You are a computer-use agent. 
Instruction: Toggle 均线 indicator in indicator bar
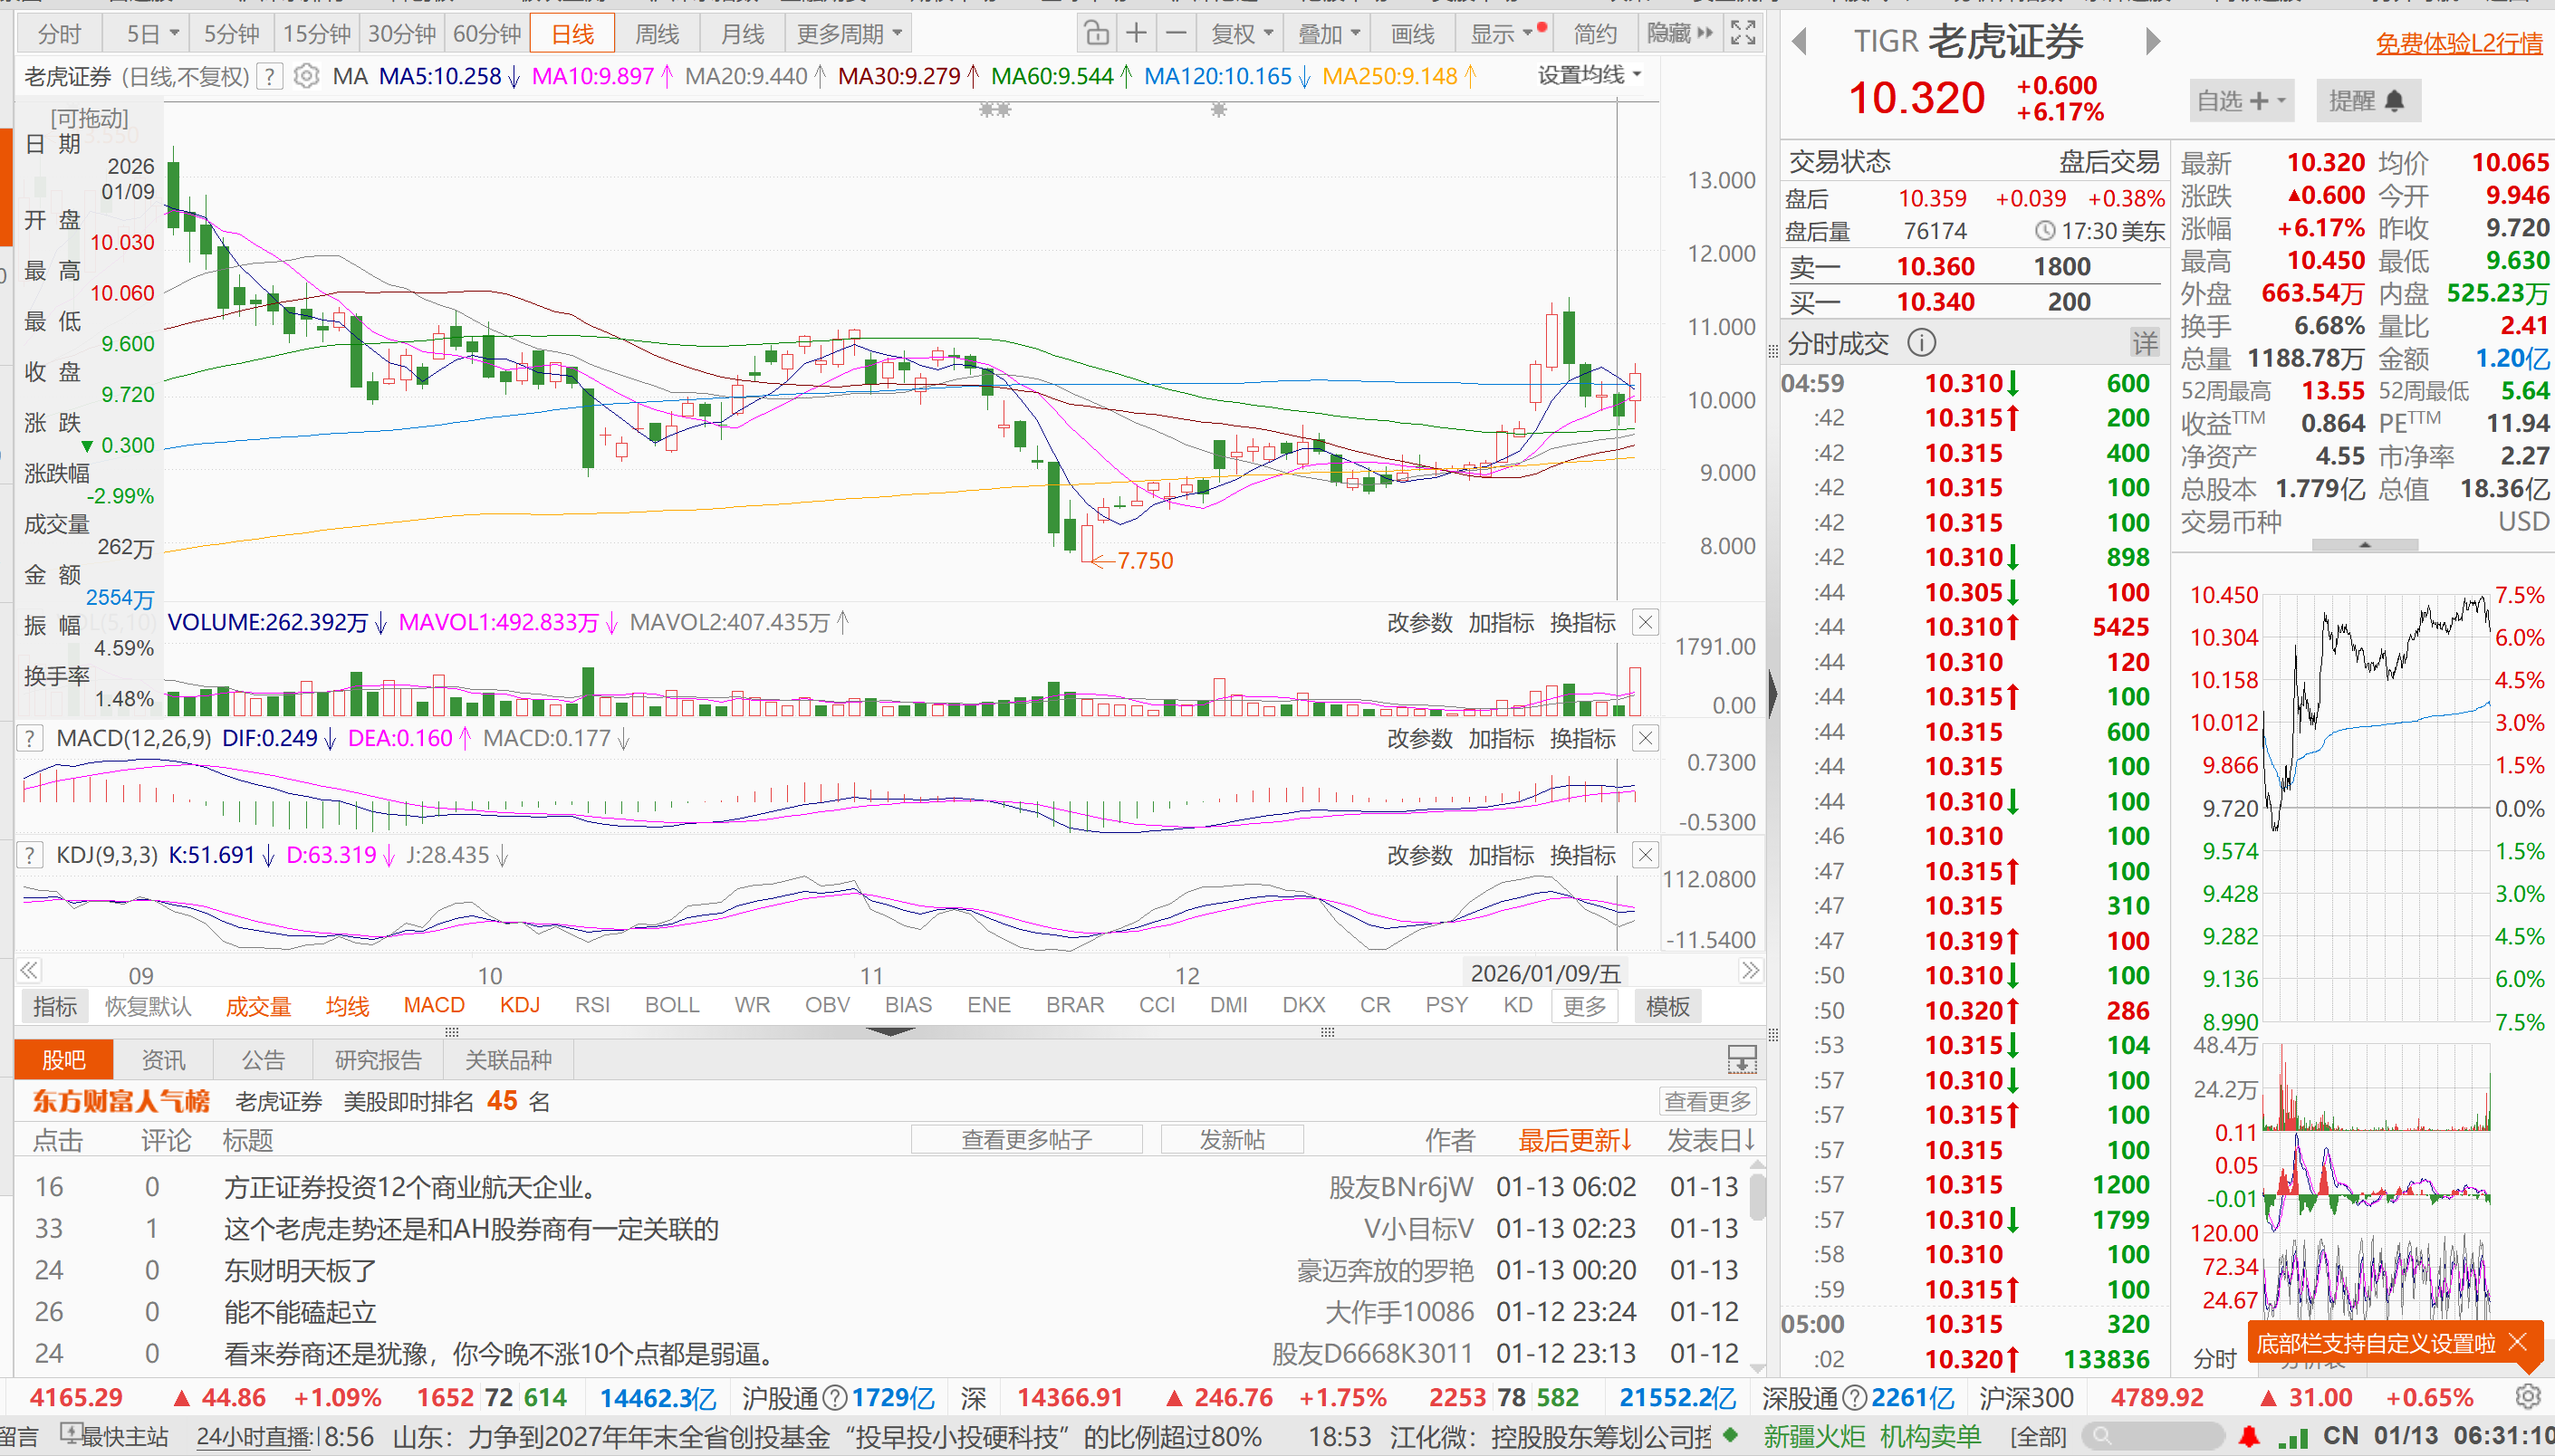[x=347, y=1006]
